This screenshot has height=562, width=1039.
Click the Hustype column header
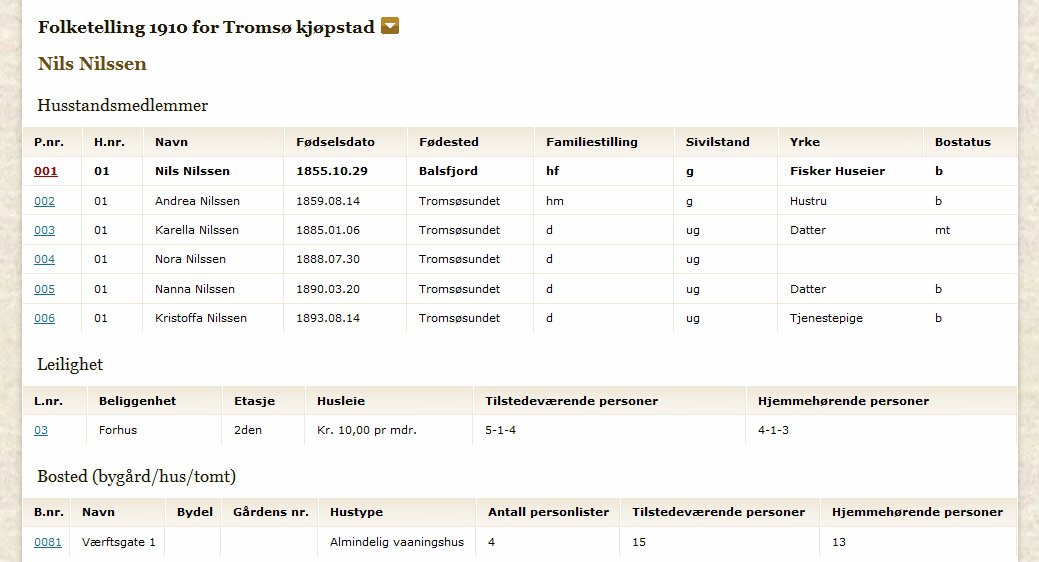(356, 512)
